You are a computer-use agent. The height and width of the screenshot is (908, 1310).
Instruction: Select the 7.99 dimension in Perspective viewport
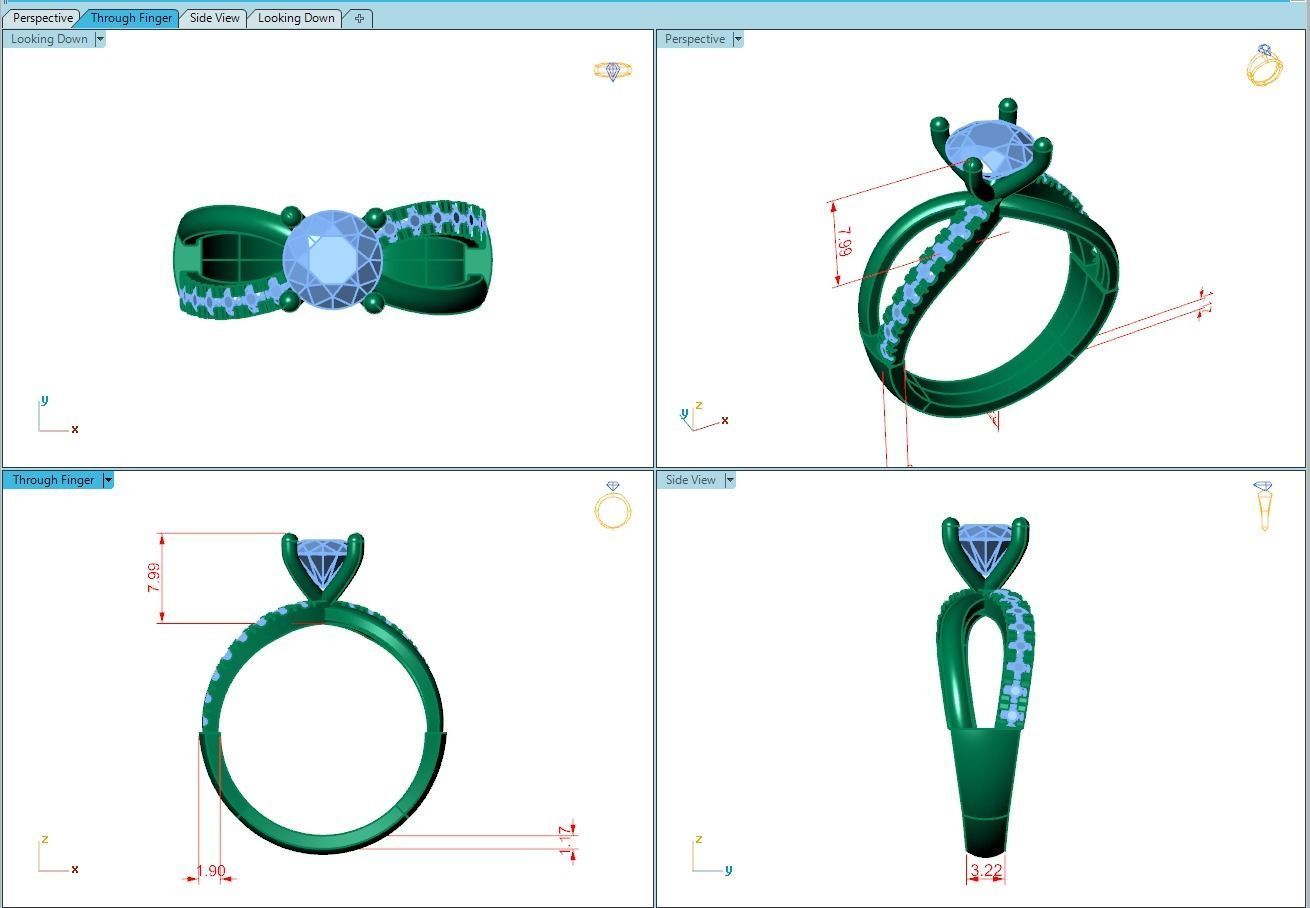tap(846, 241)
